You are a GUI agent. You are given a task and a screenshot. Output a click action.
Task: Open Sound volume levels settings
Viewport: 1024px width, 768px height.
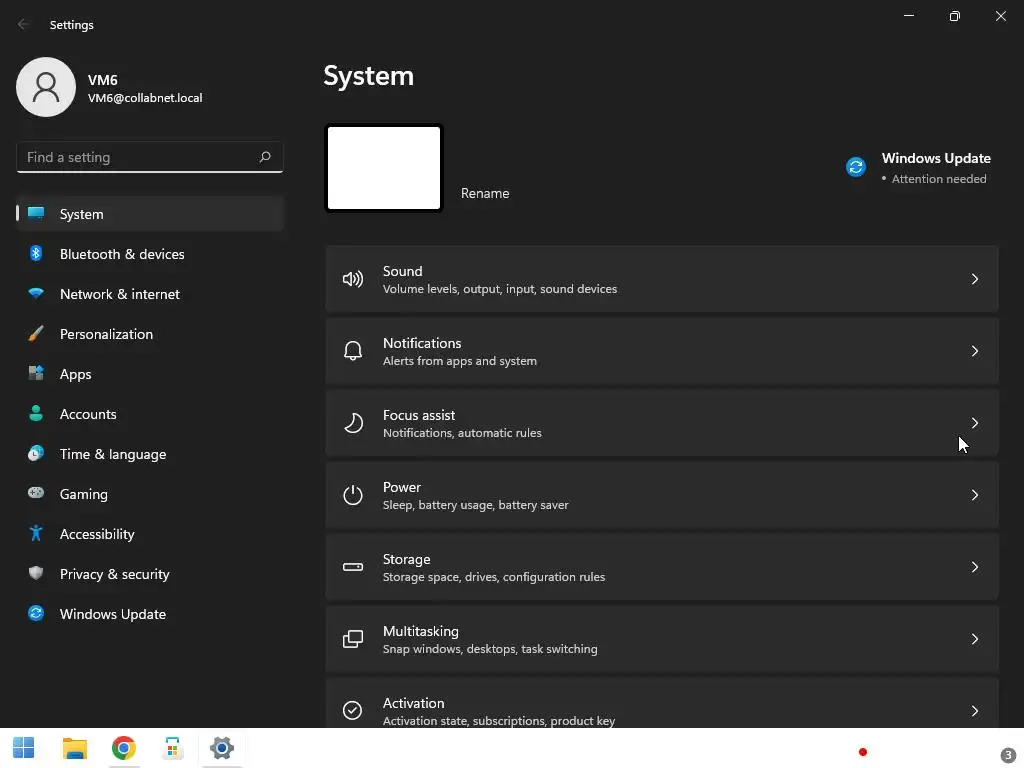click(662, 279)
